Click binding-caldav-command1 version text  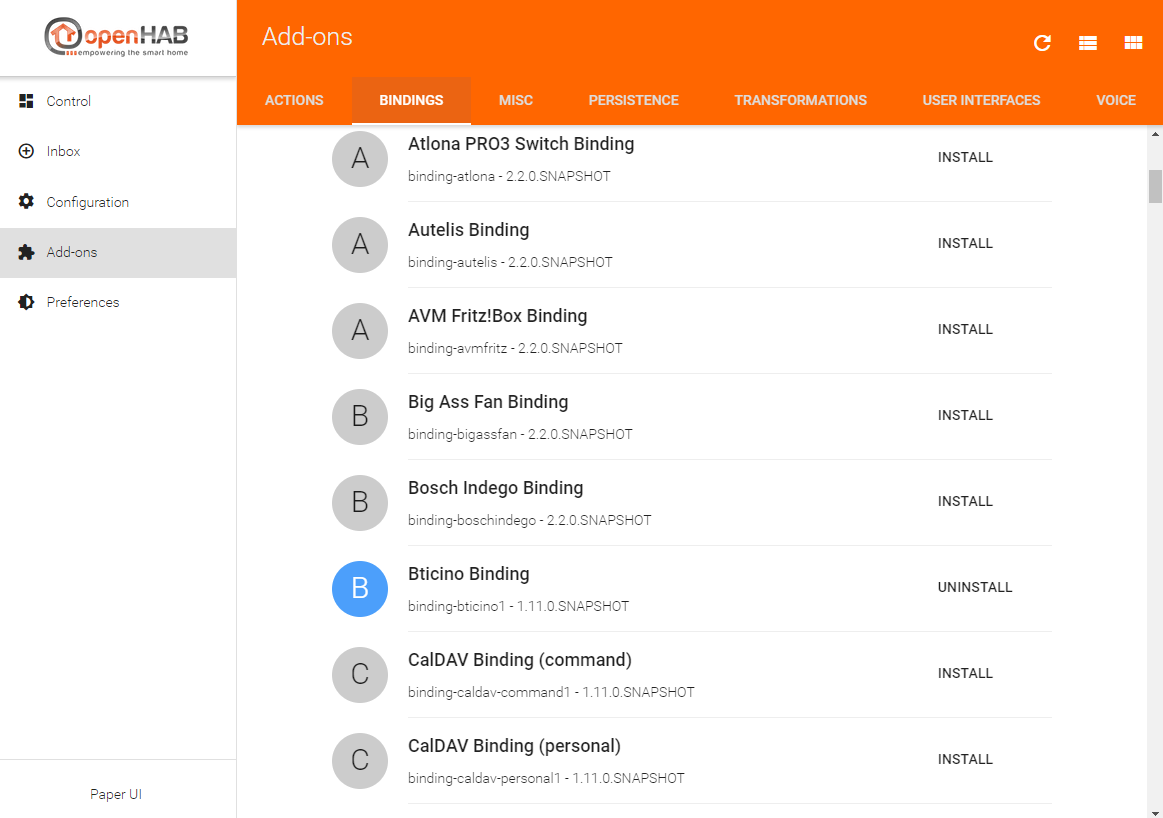[x=551, y=693]
